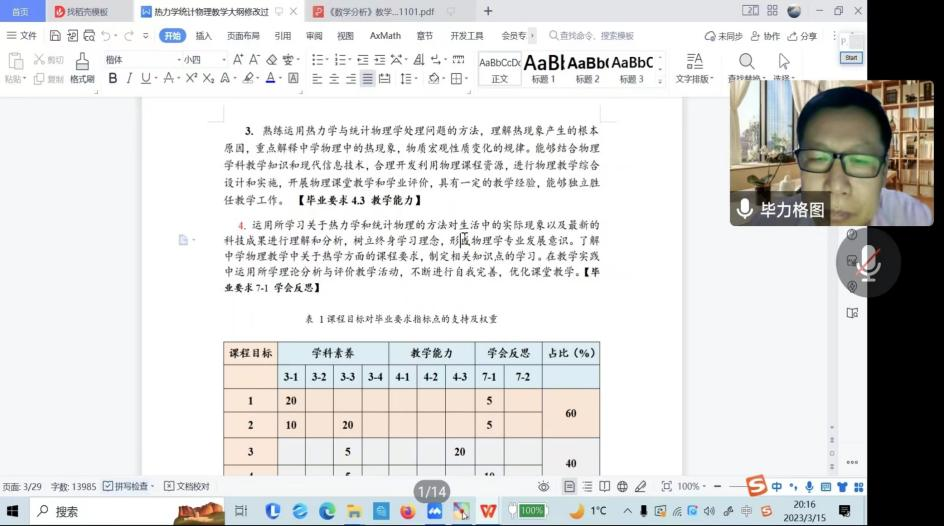Viewport: 944px width, 526px height.
Task: Click the 分享 share button
Action: [x=802, y=35]
